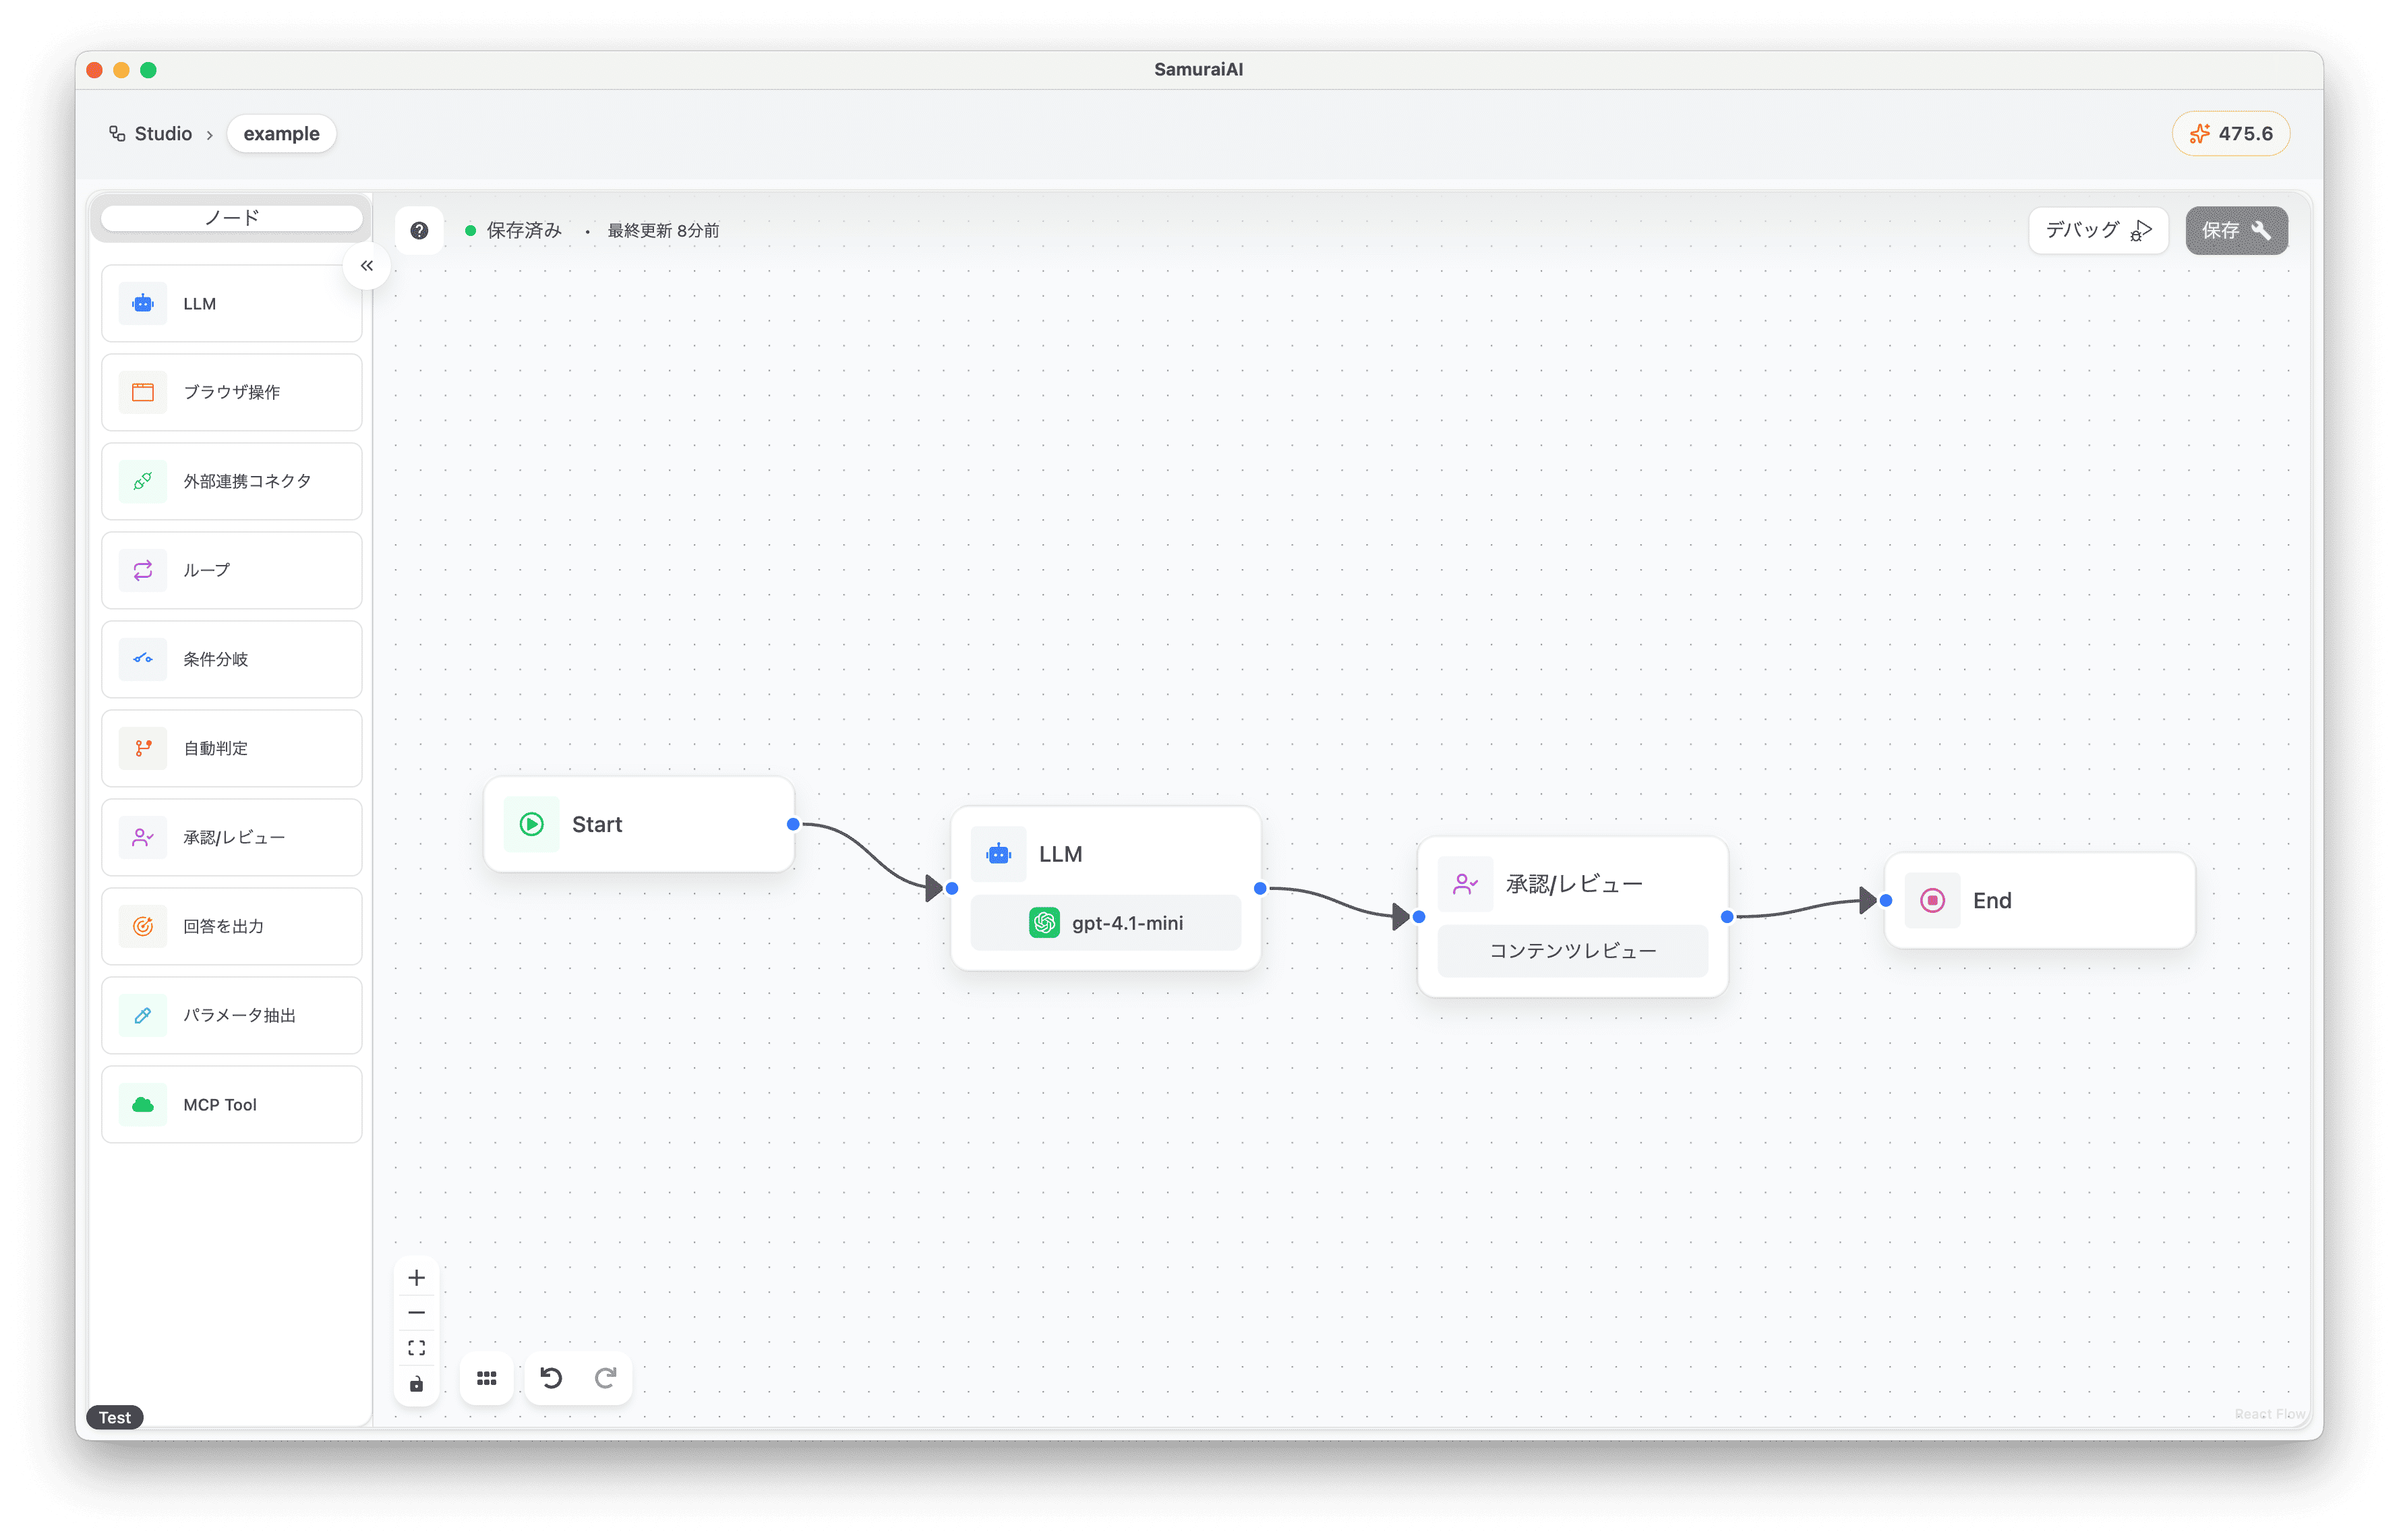Select the MCP Tool node
This screenshot has height=1540, width=2399.
pyautogui.click(x=231, y=1104)
